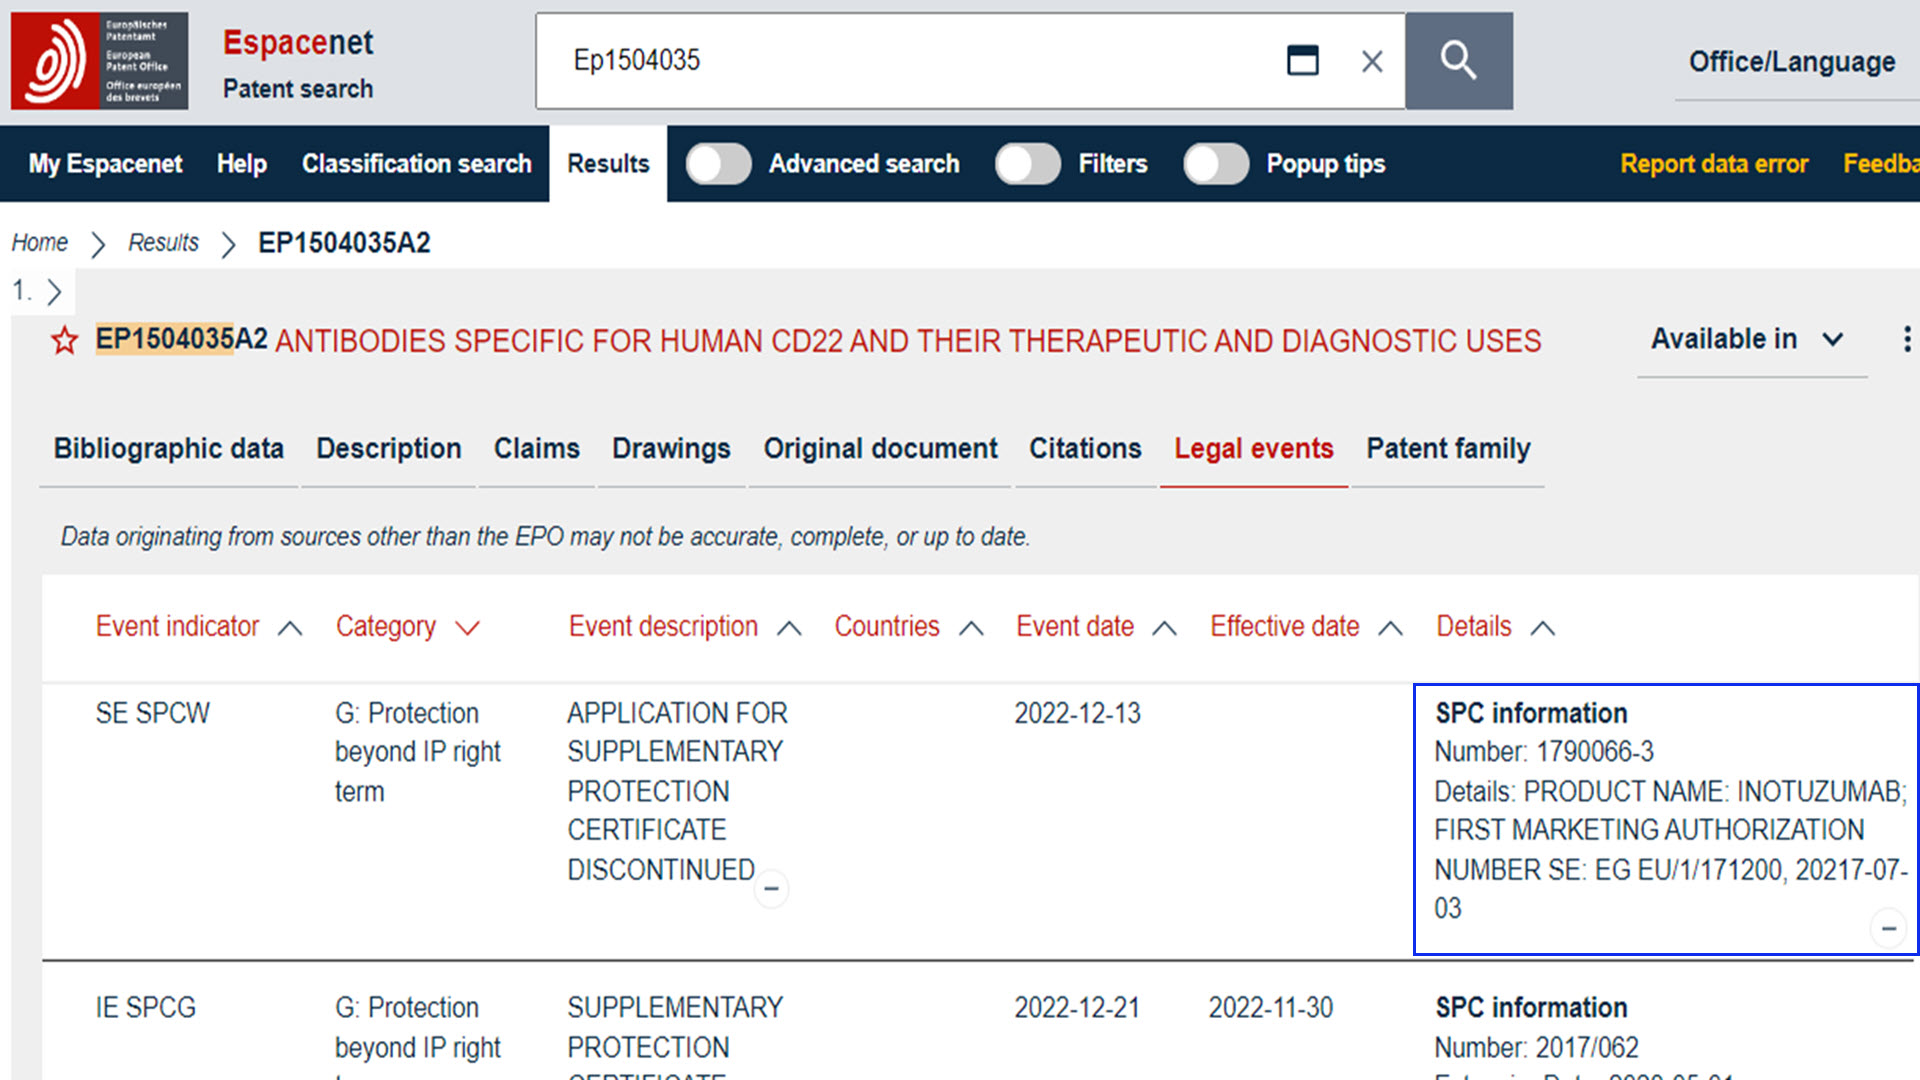Star EP1504035A2 as a favorite
Viewport: 1920px width, 1080px height.
point(64,341)
